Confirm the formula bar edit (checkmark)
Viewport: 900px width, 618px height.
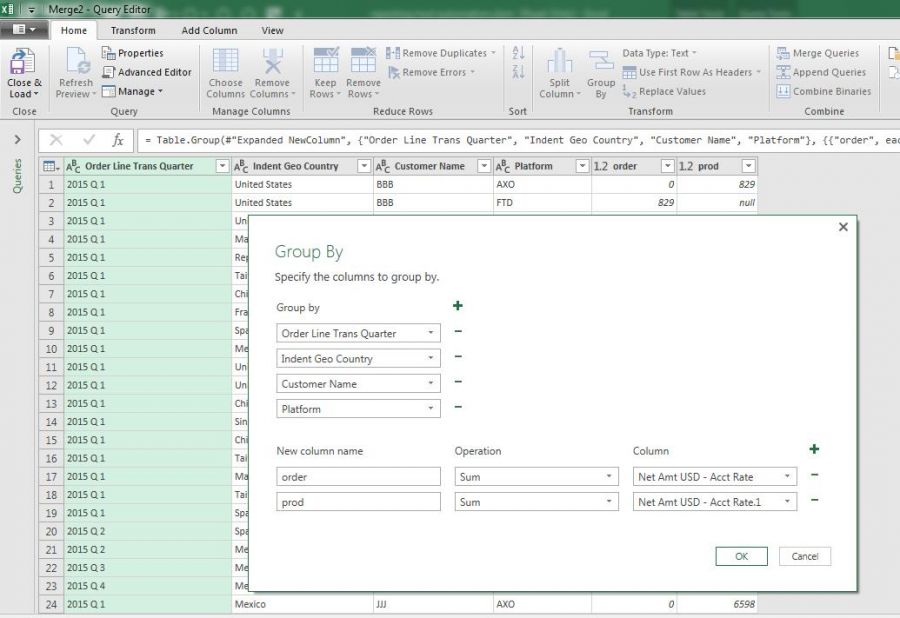coord(88,140)
